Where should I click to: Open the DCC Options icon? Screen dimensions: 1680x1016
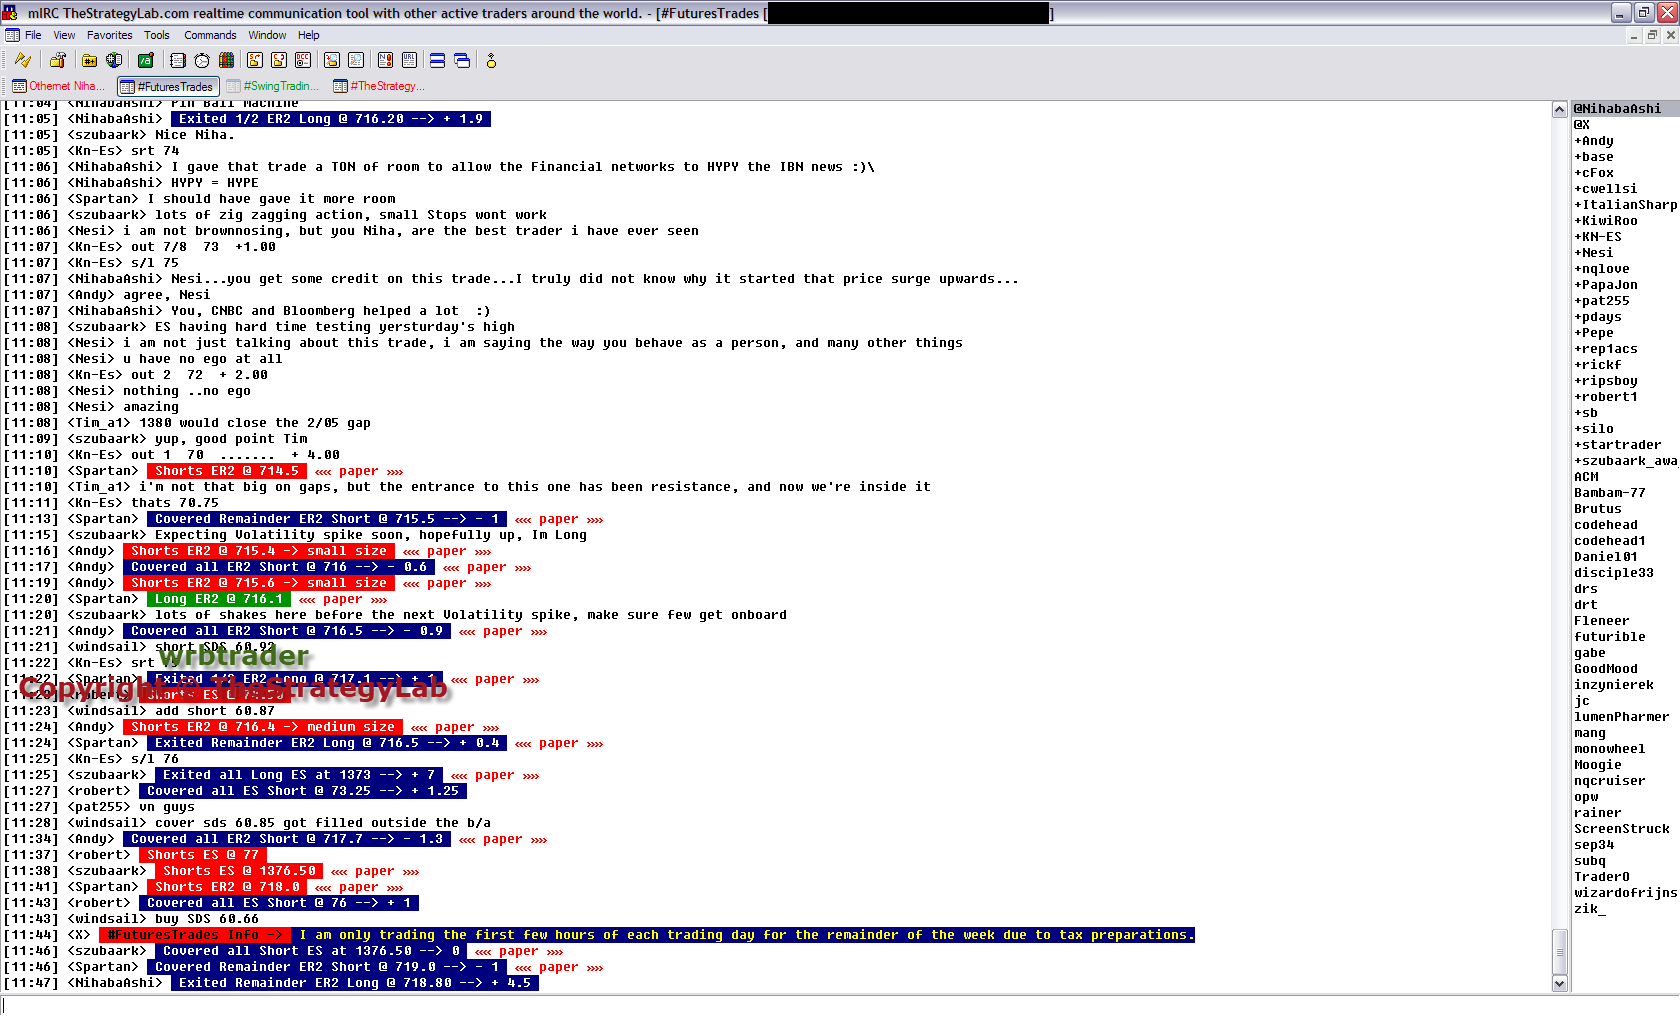303,60
